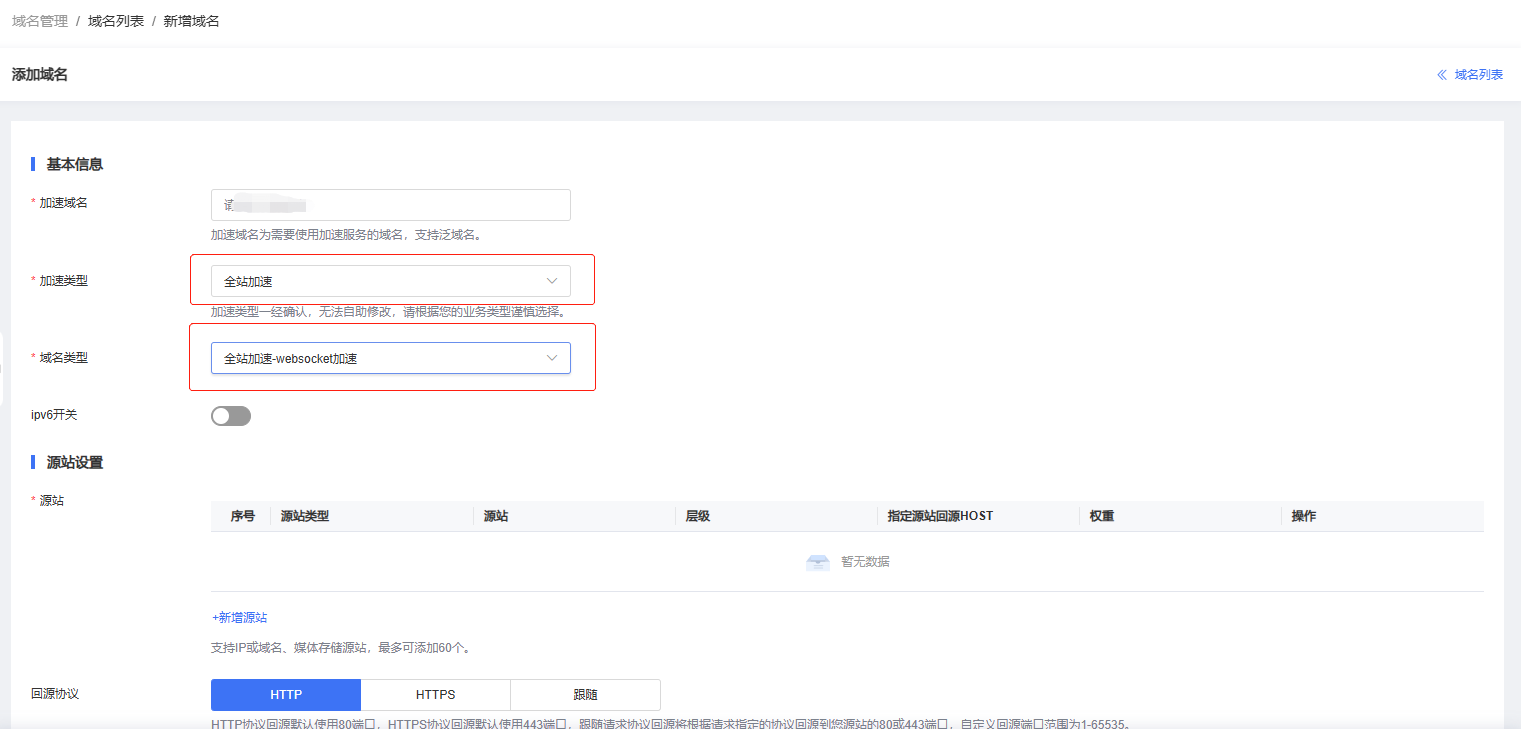Click the 回源协议 field label
This screenshot has width=1521, height=730.
(x=55, y=694)
